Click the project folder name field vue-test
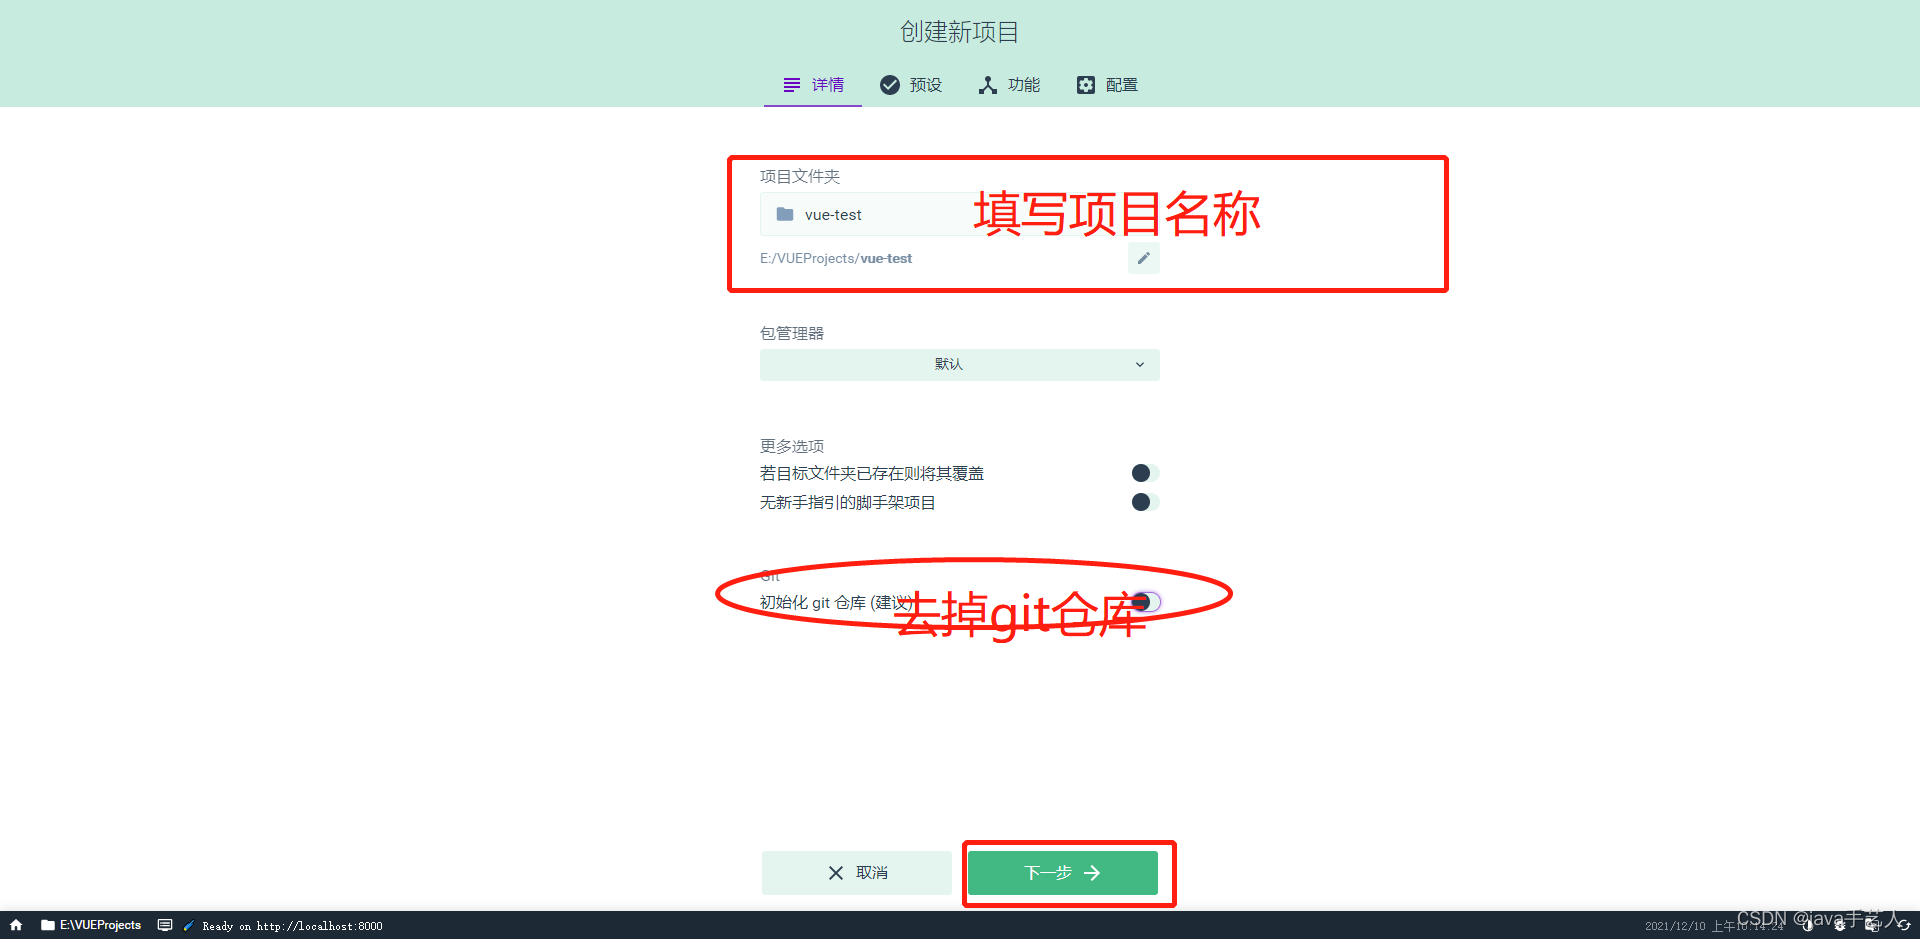 coord(959,214)
